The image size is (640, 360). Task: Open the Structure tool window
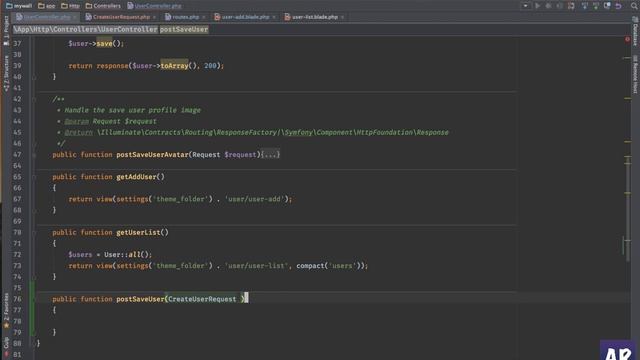click(6, 73)
